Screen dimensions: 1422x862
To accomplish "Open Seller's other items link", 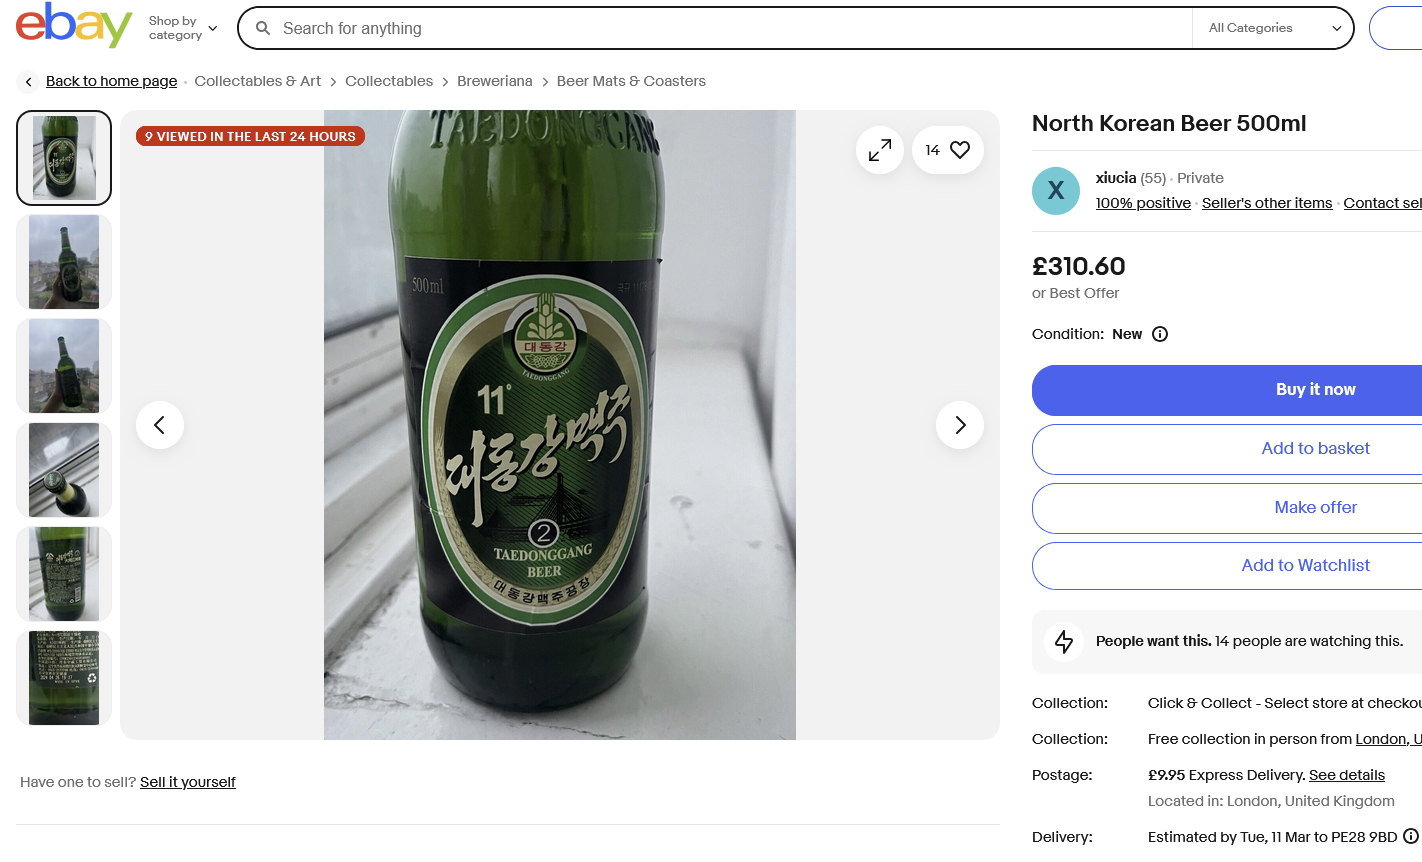I will 1267,203.
